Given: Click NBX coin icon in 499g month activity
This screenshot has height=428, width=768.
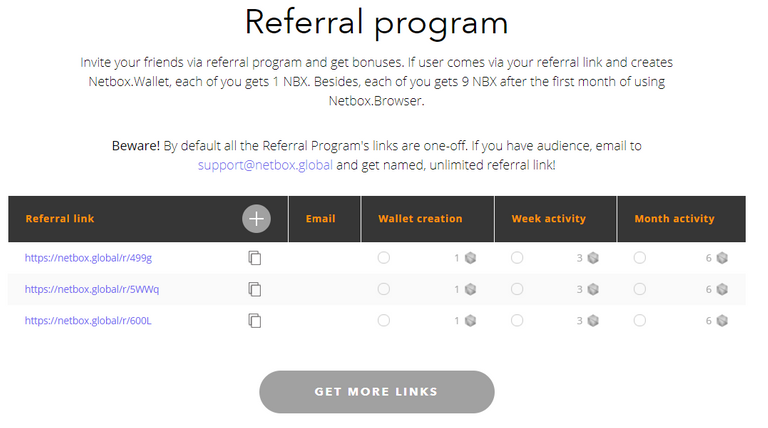Looking at the screenshot, I should click(722, 258).
